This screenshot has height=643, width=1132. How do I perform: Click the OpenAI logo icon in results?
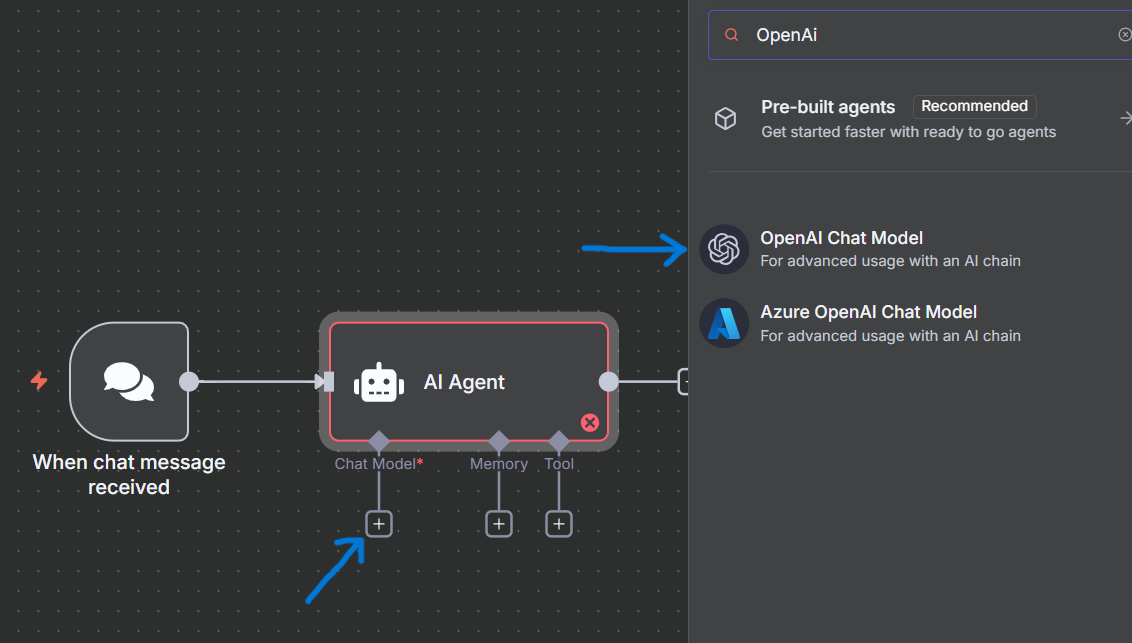click(x=724, y=249)
